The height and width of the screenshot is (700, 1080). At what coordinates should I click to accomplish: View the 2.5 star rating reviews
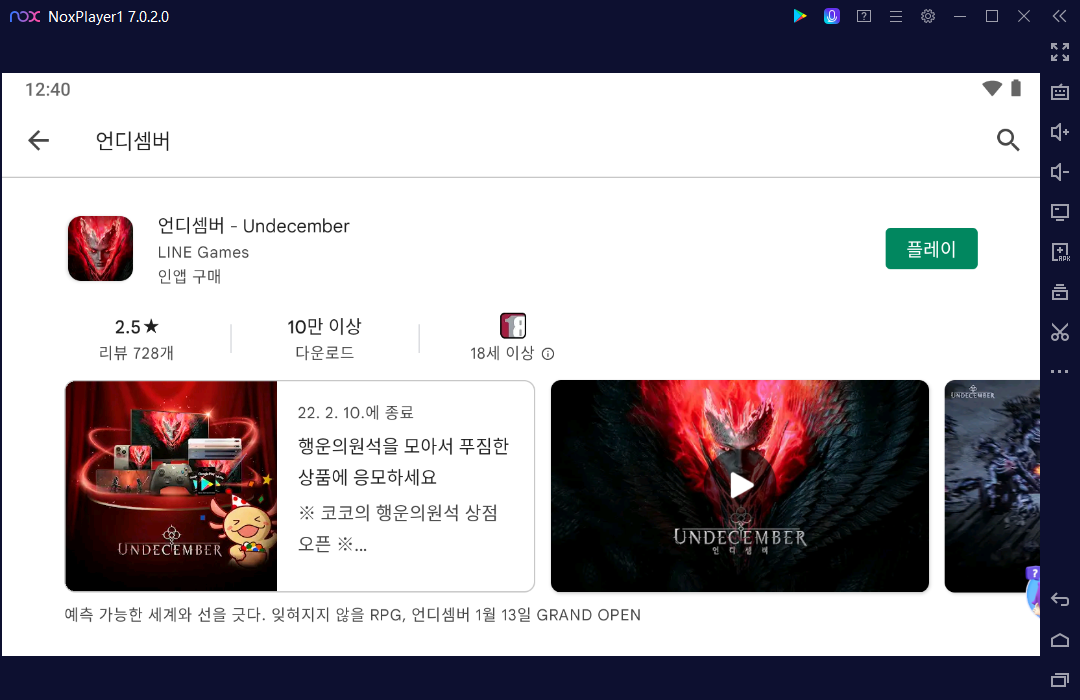click(x=136, y=327)
